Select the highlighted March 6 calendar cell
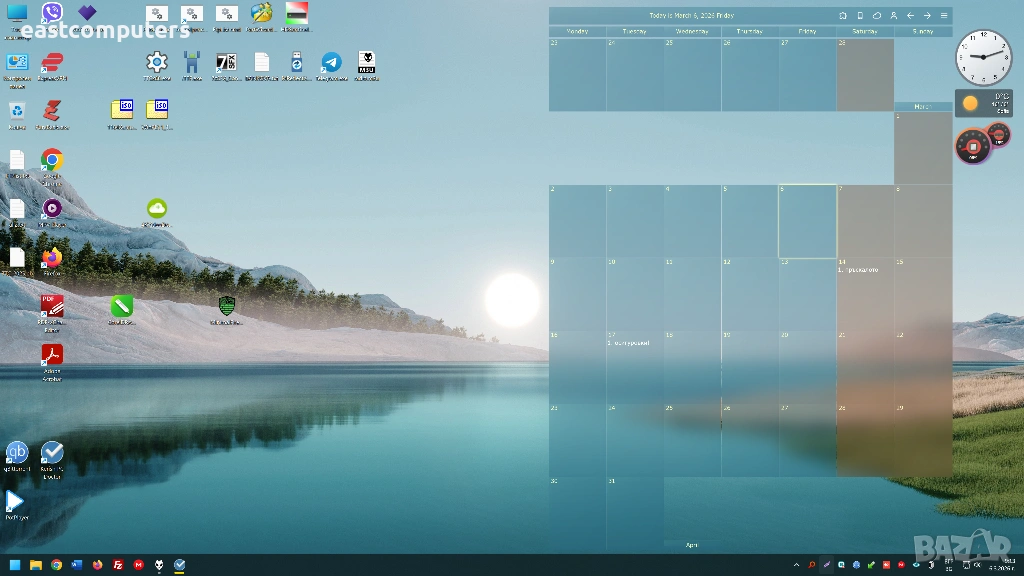1024x576 pixels. tap(807, 221)
